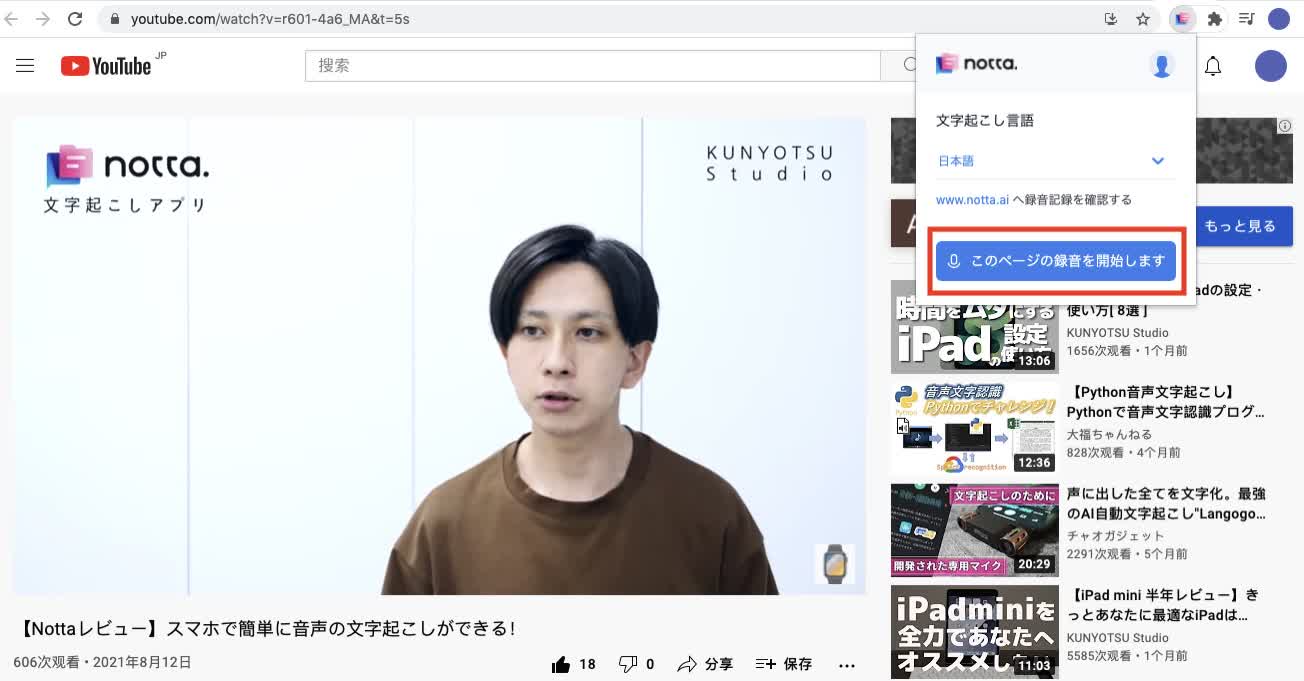The image size is (1304, 681).
Task: Open チャオガジェット channel name
Action: coord(1116,536)
